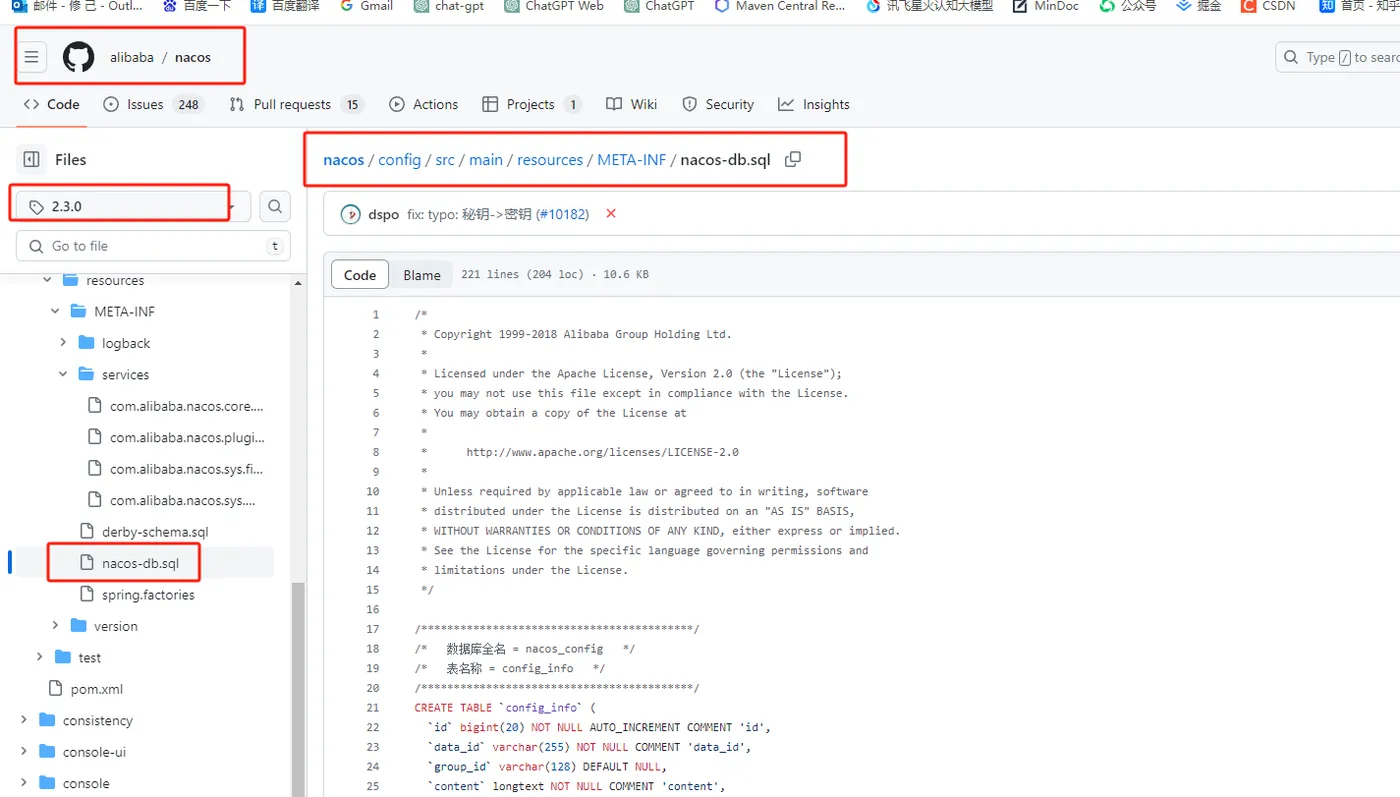Open the Maven Central bookmark

click(x=780, y=6)
